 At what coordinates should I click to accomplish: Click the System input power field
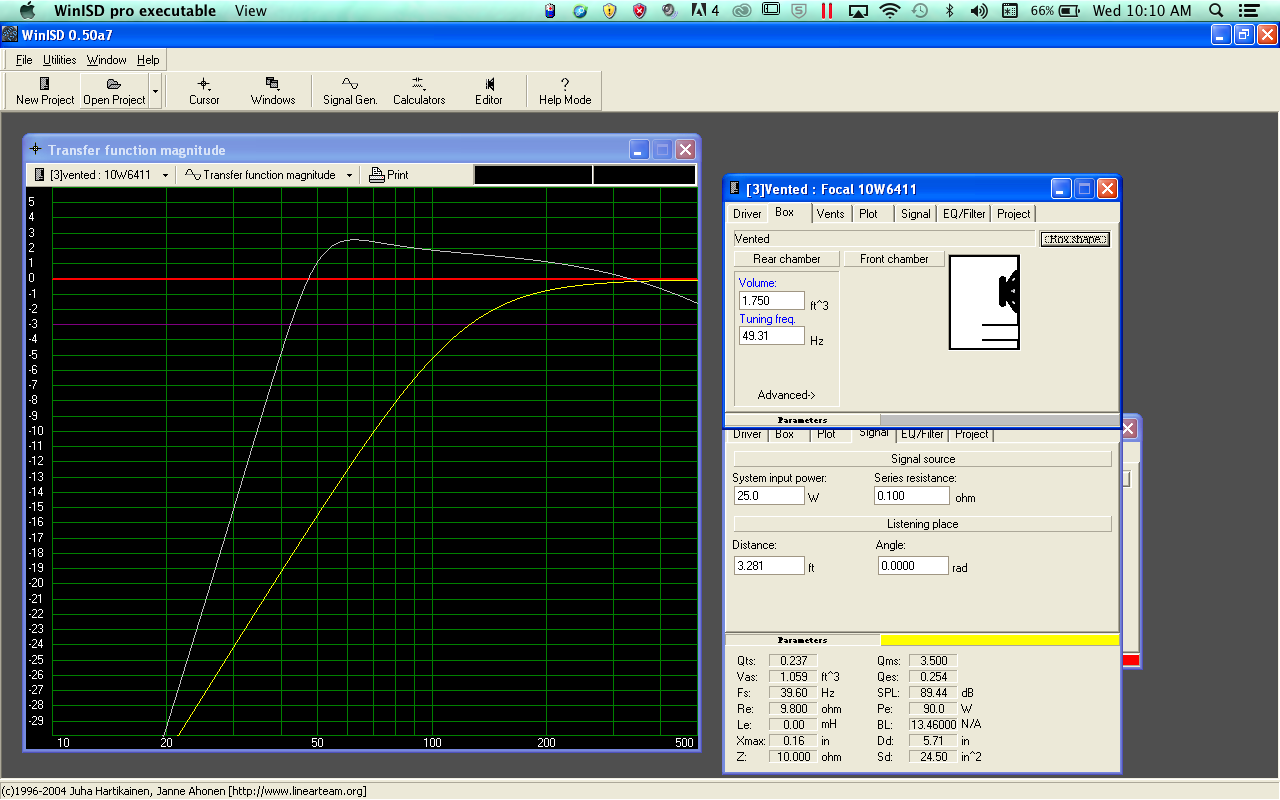[x=768, y=496]
